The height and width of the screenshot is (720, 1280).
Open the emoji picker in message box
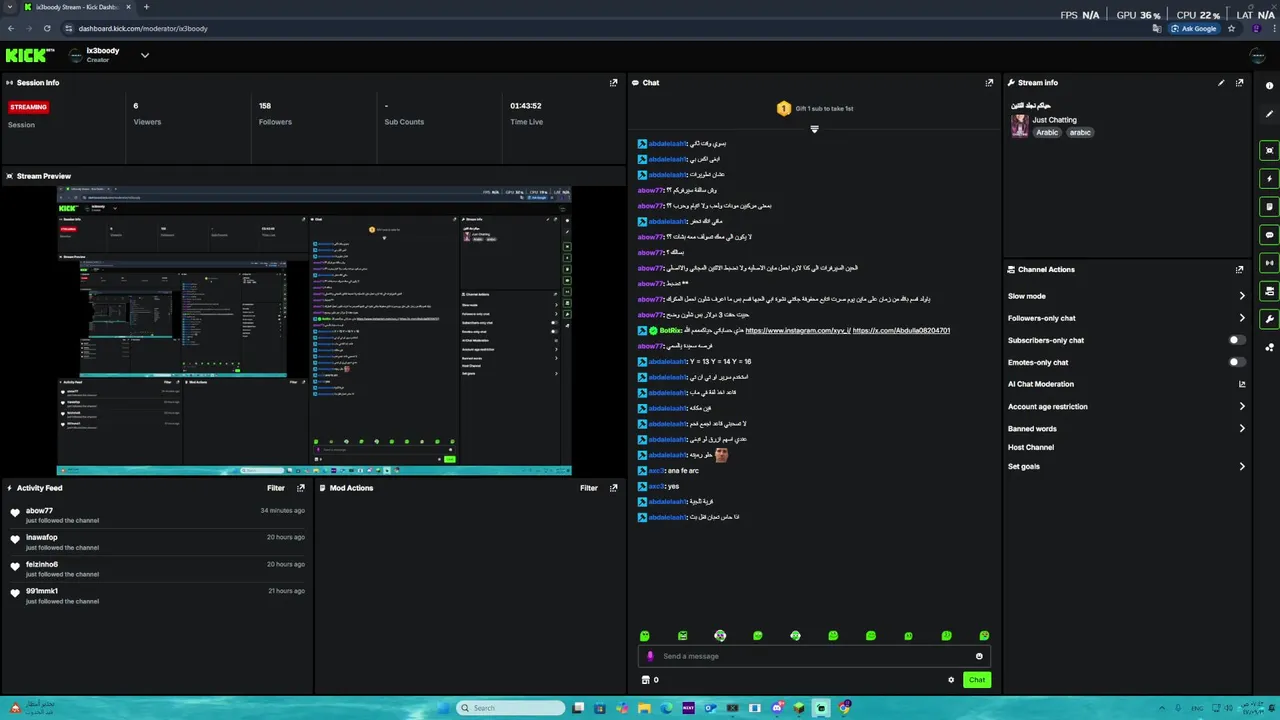tap(979, 656)
